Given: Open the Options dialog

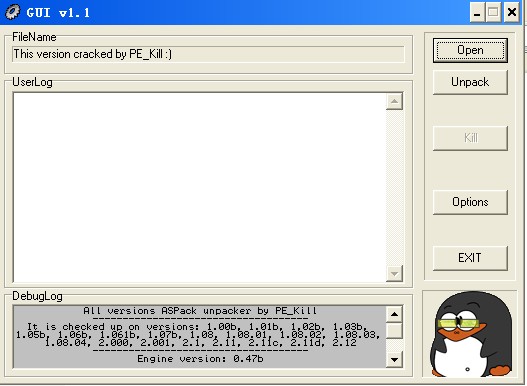Looking at the screenshot, I should [x=470, y=202].
